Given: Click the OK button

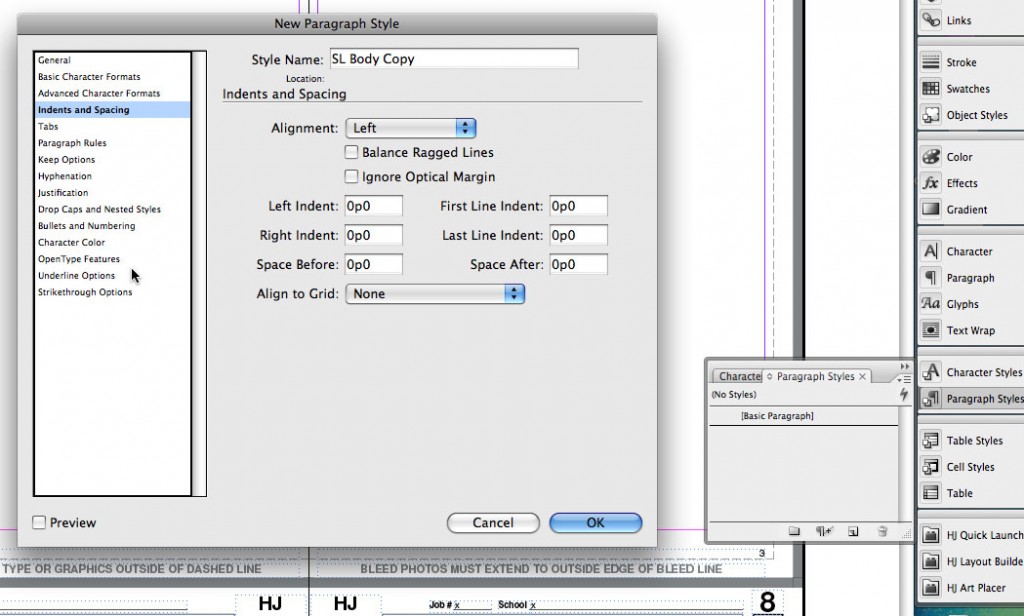Looking at the screenshot, I should pyautogui.click(x=595, y=522).
